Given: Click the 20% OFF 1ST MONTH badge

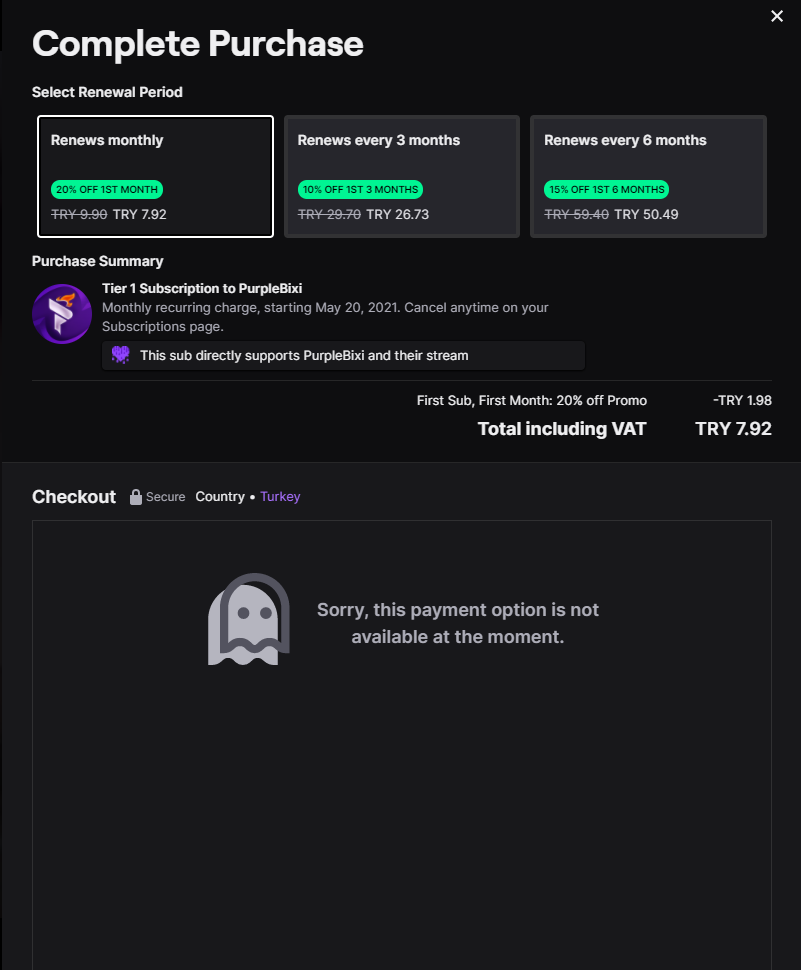Looking at the screenshot, I should 107,189.
